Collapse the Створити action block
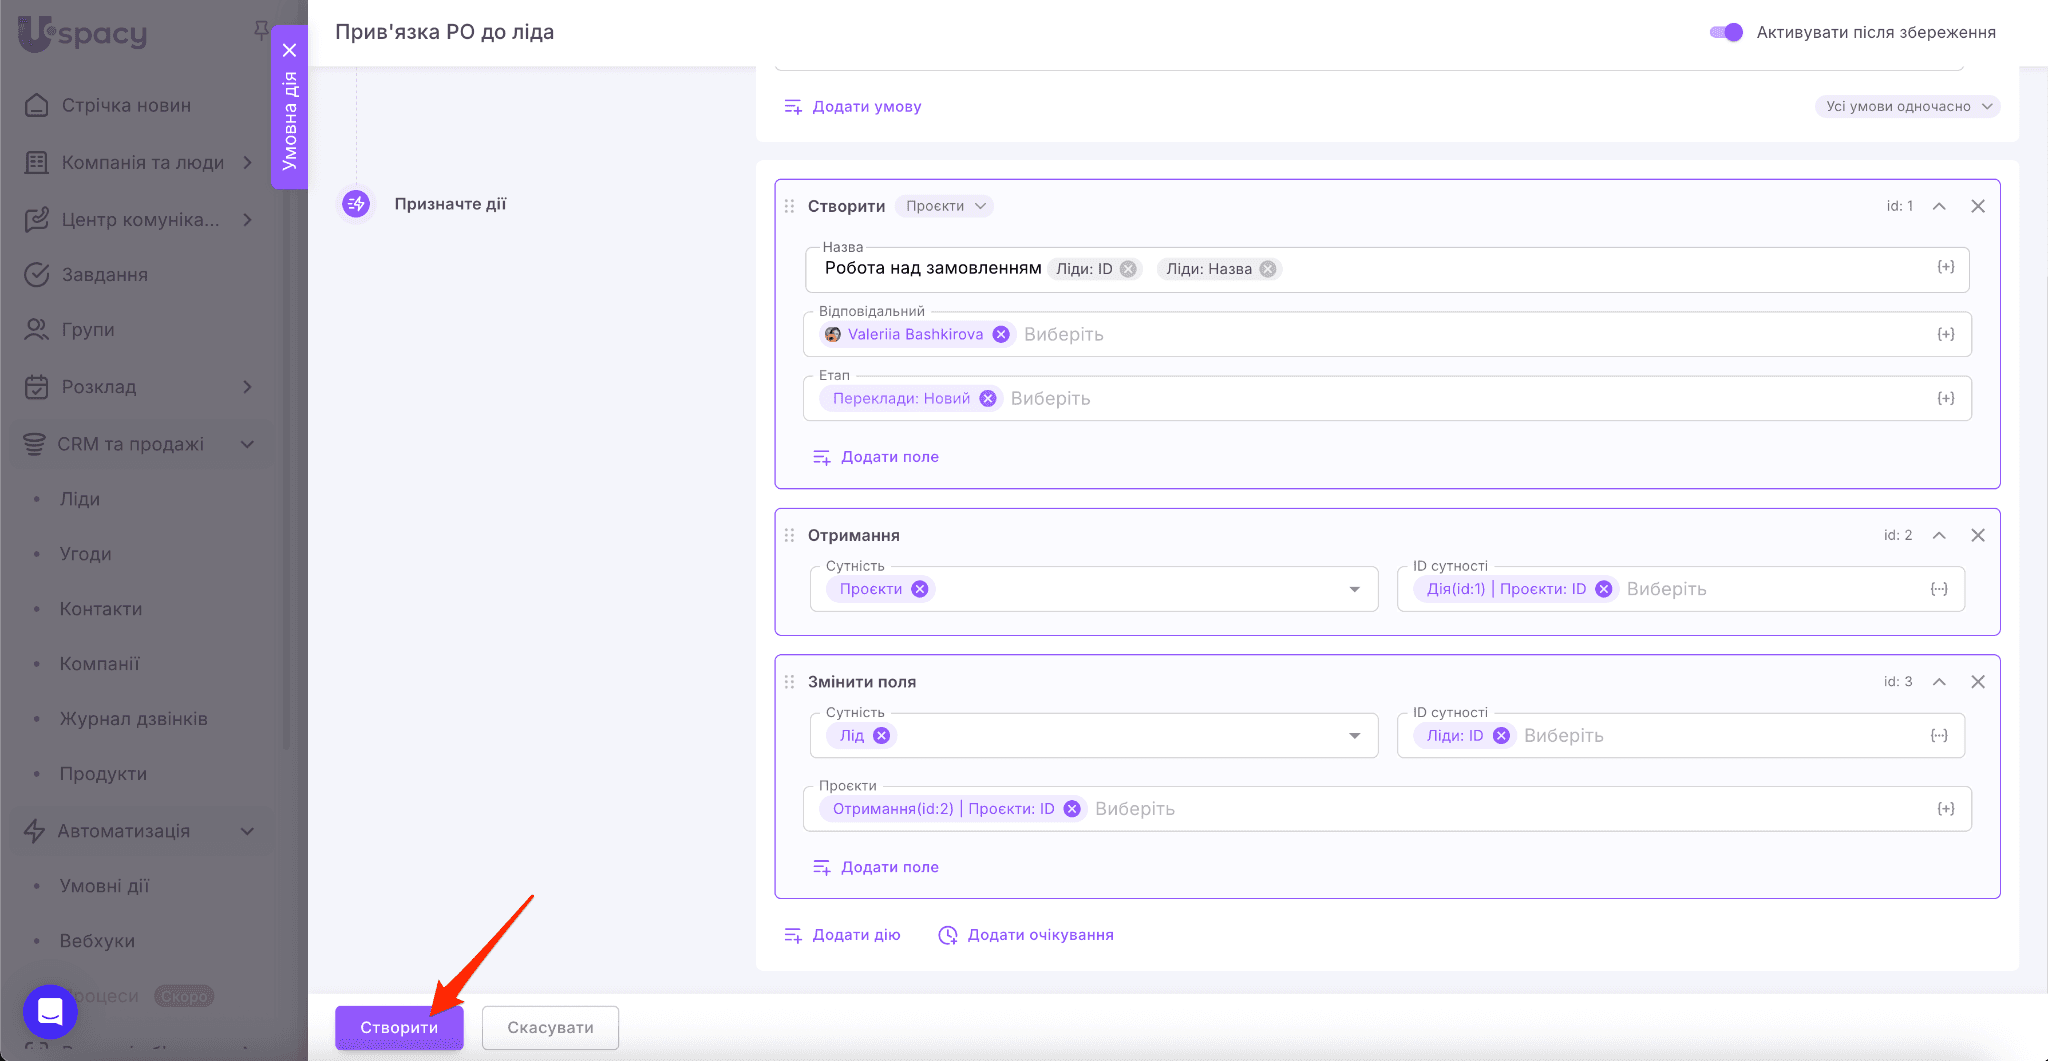The width and height of the screenshot is (2048, 1061). pos(1939,206)
